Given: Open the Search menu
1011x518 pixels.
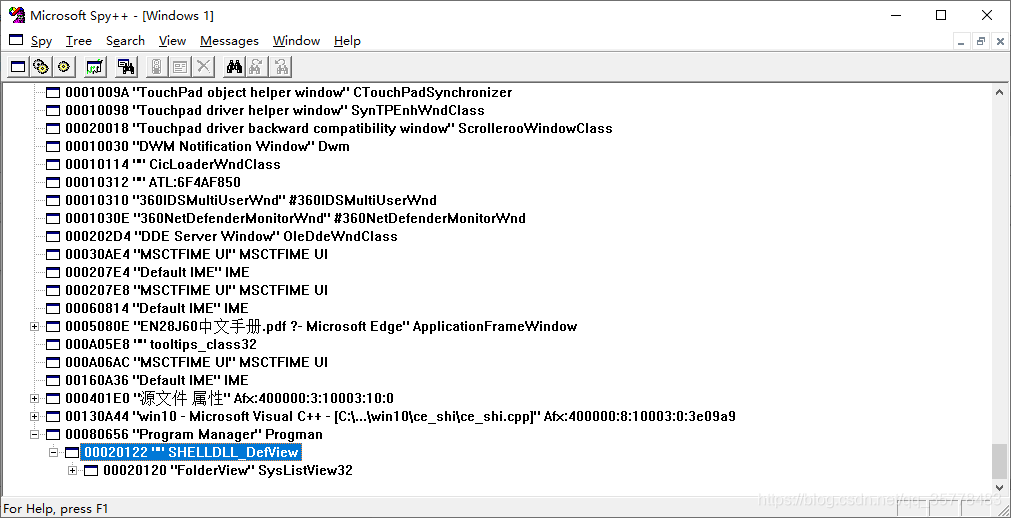Looking at the screenshot, I should tap(125, 41).
